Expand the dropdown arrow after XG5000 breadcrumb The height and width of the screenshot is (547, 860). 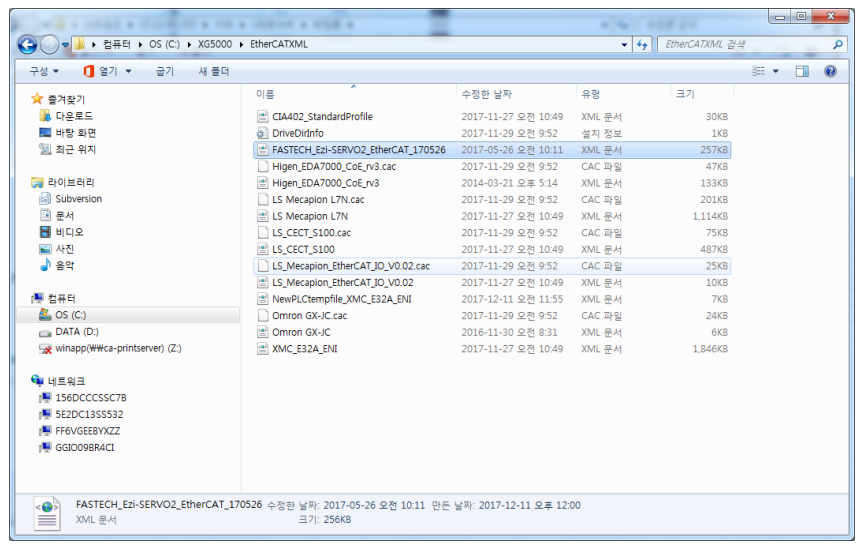(x=241, y=44)
